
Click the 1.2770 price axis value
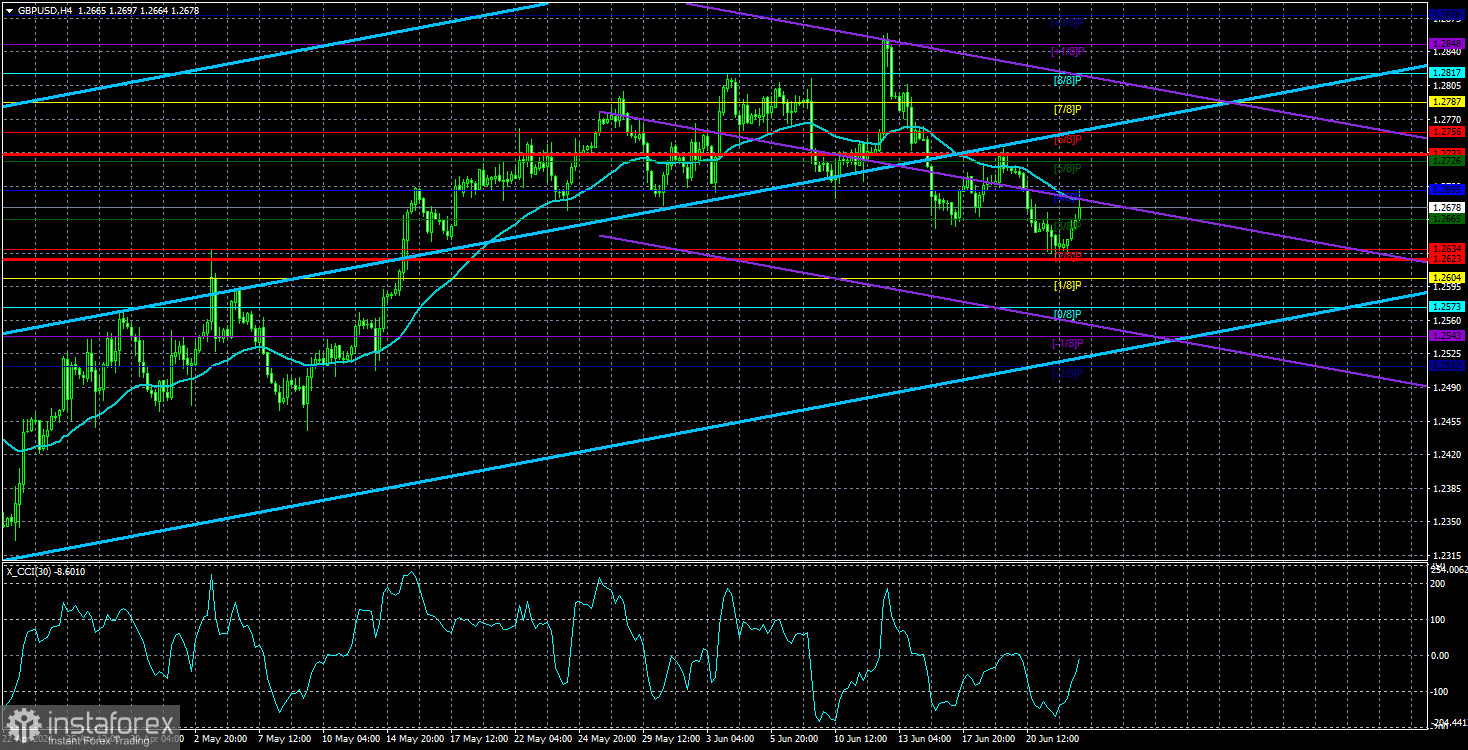1447,118
